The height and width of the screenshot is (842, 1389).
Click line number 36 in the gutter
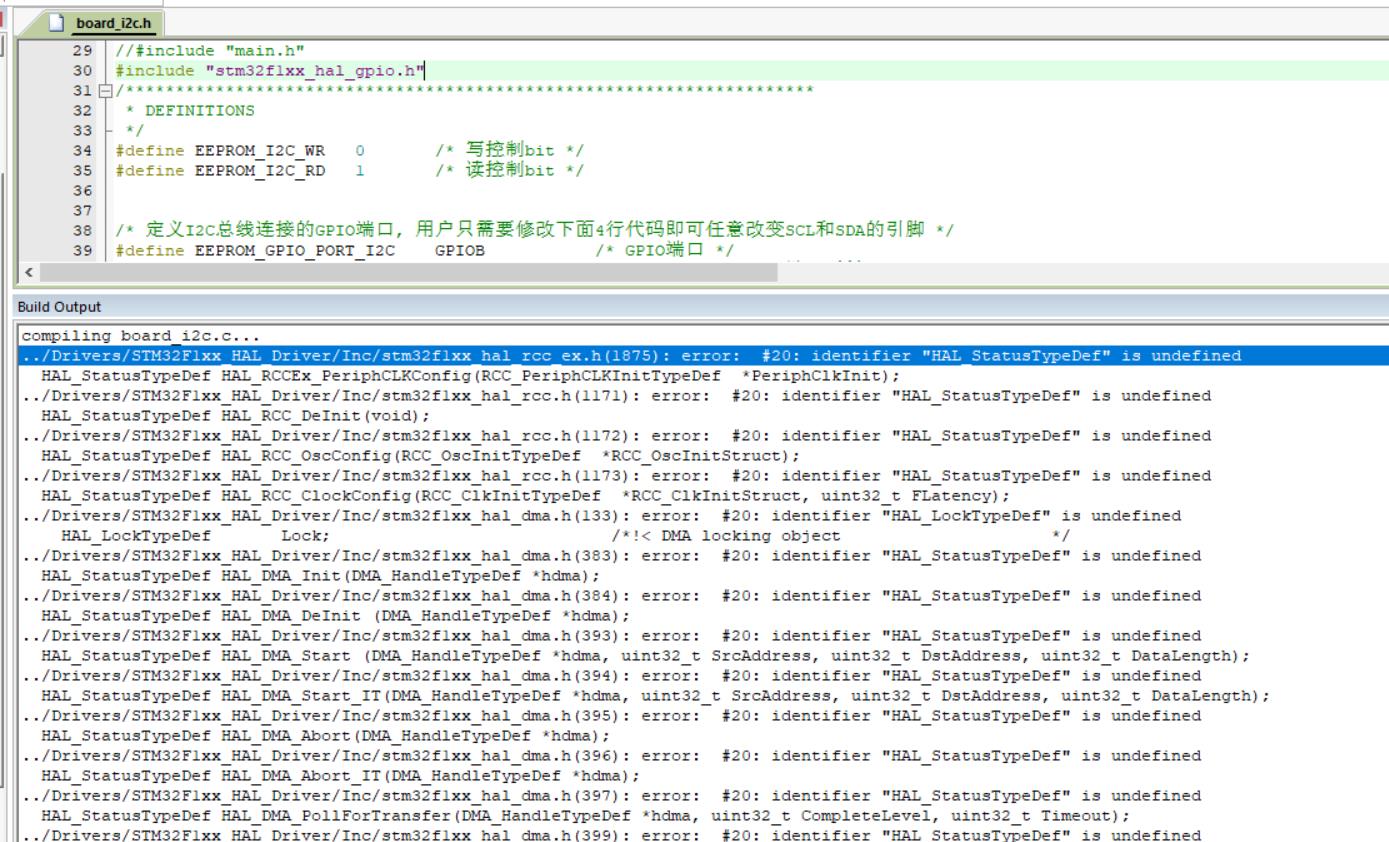pyautogui.click(x=82, y=191)
